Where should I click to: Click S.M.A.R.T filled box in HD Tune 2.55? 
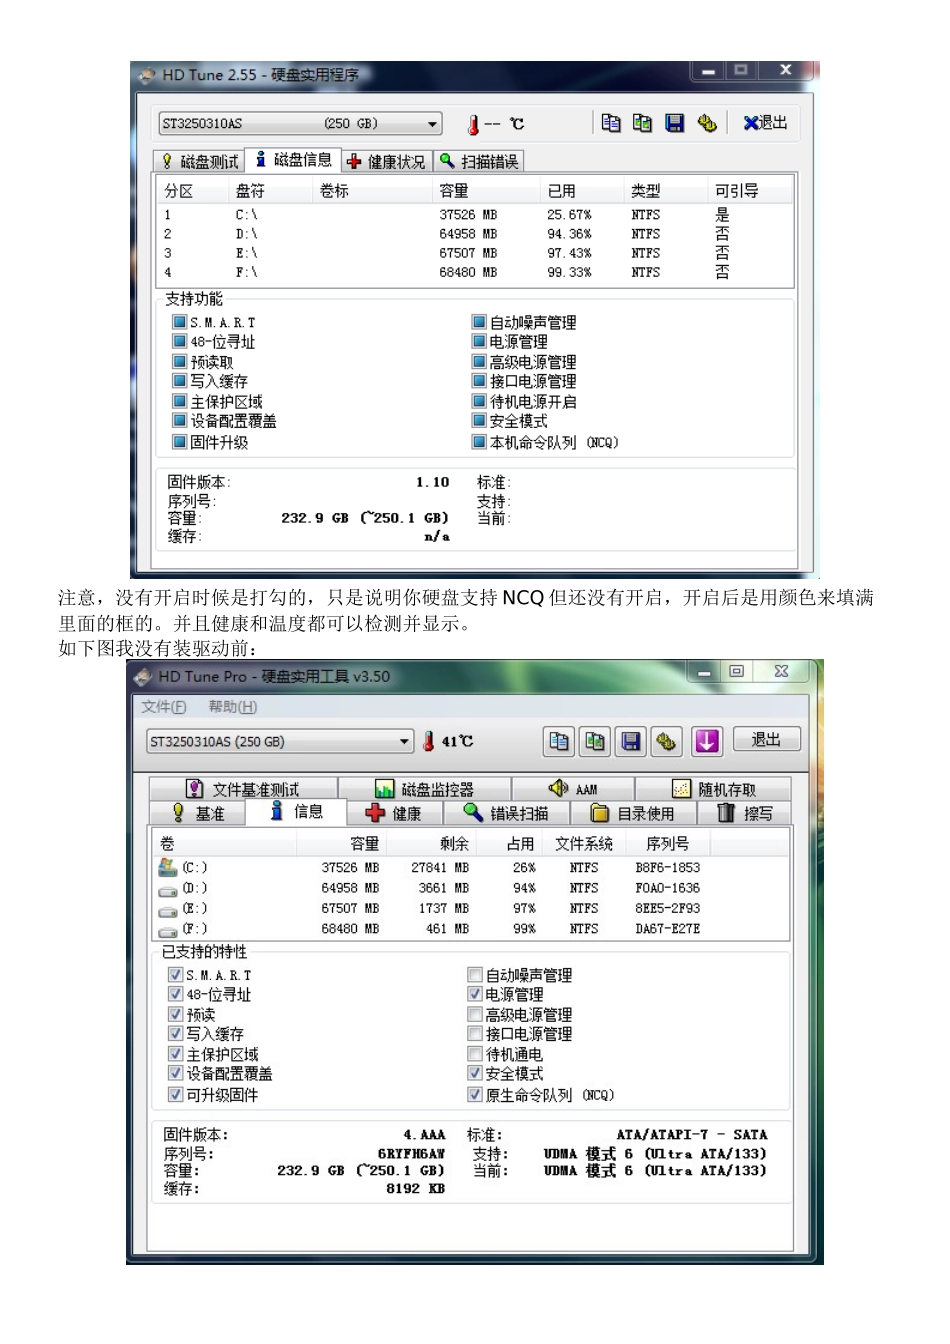click(180, 322)
